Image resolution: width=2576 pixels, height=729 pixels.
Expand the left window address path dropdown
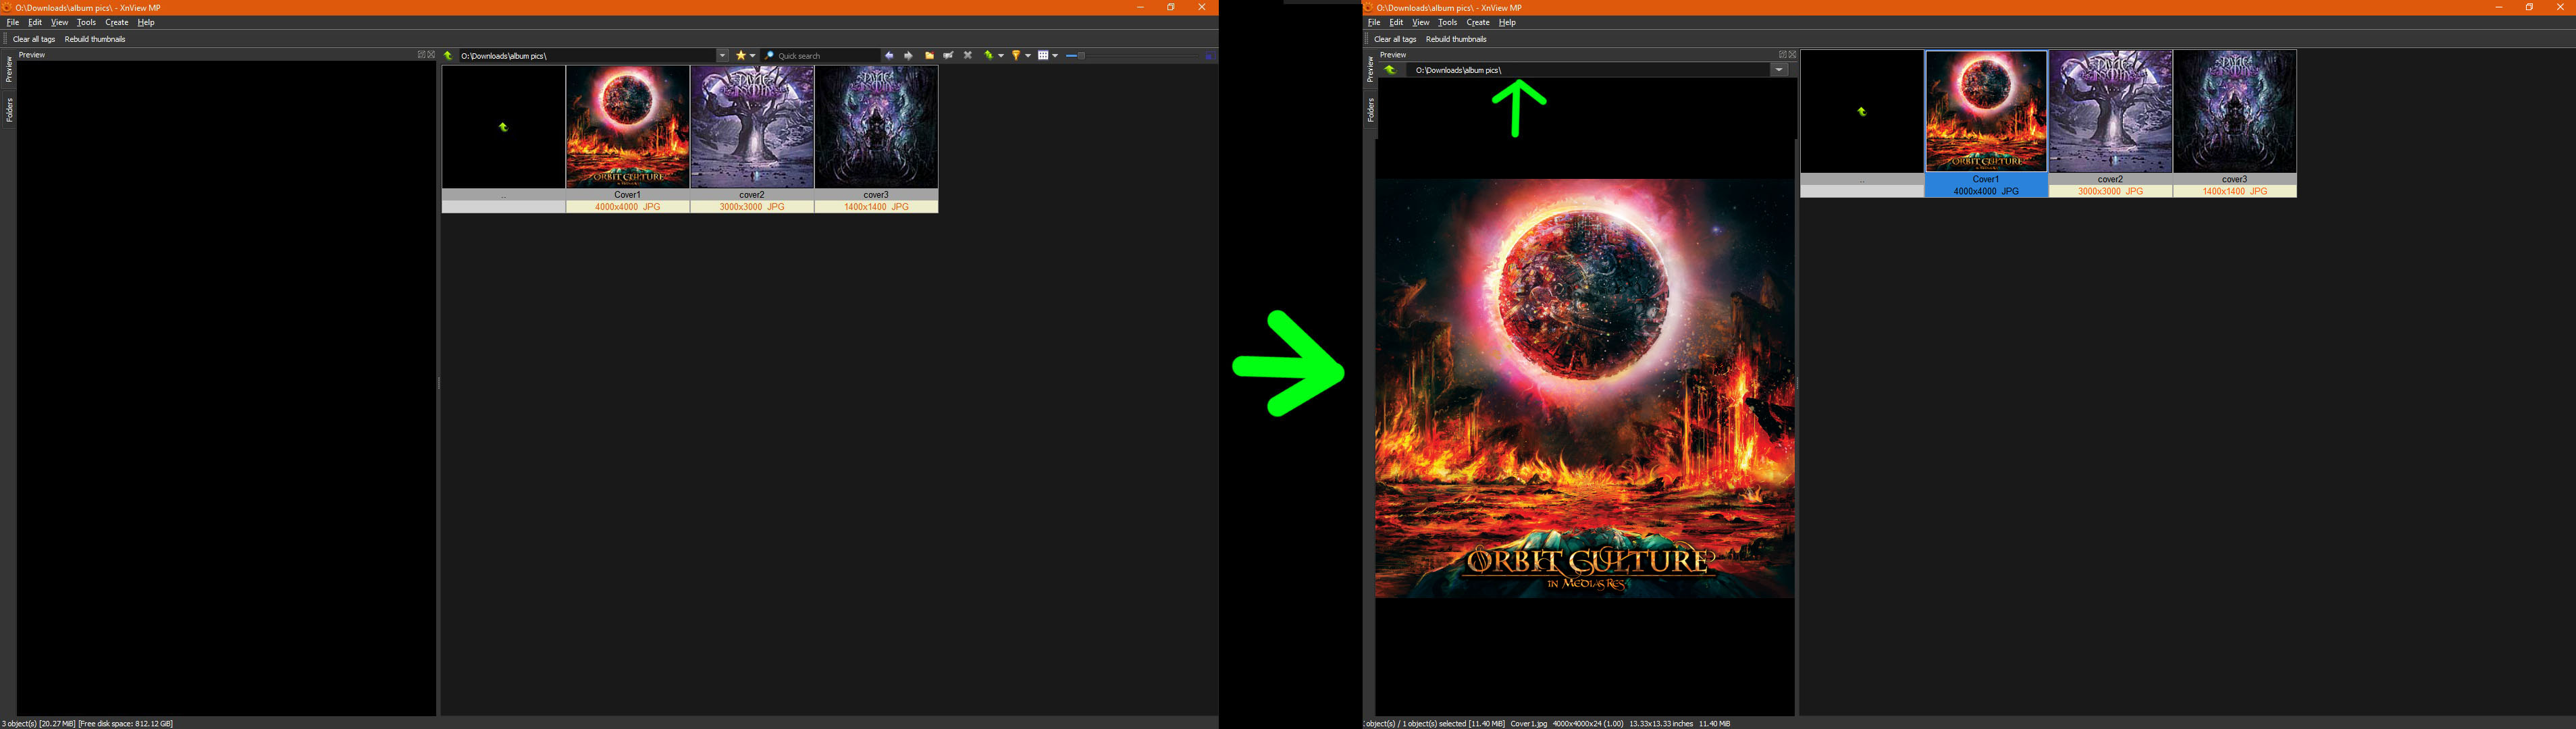(723, 56)
